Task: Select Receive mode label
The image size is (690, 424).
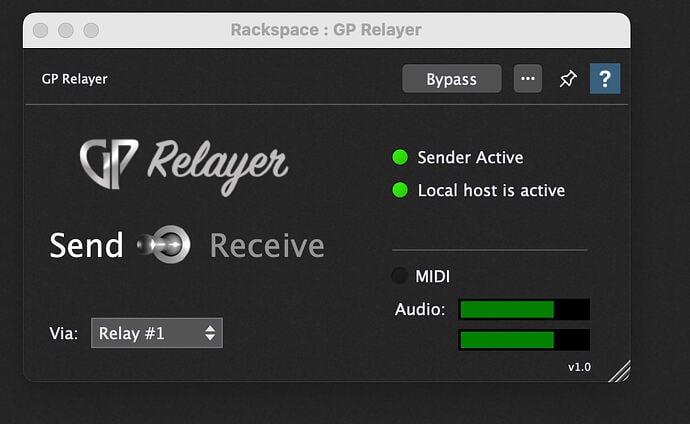Action: [267, 245]
